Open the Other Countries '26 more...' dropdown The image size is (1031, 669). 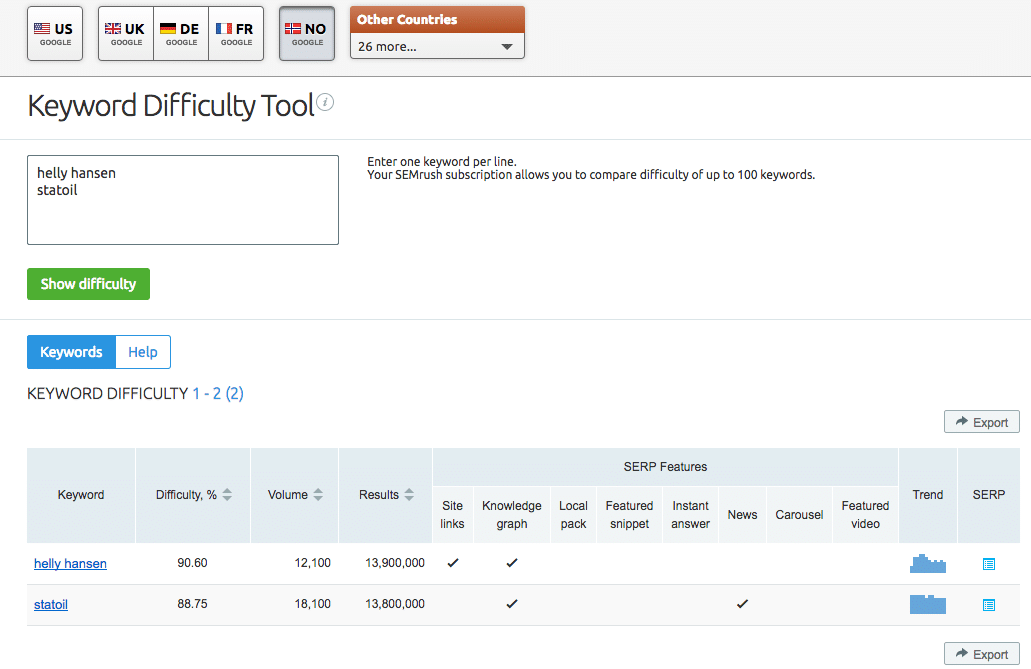tap(437, 47)
